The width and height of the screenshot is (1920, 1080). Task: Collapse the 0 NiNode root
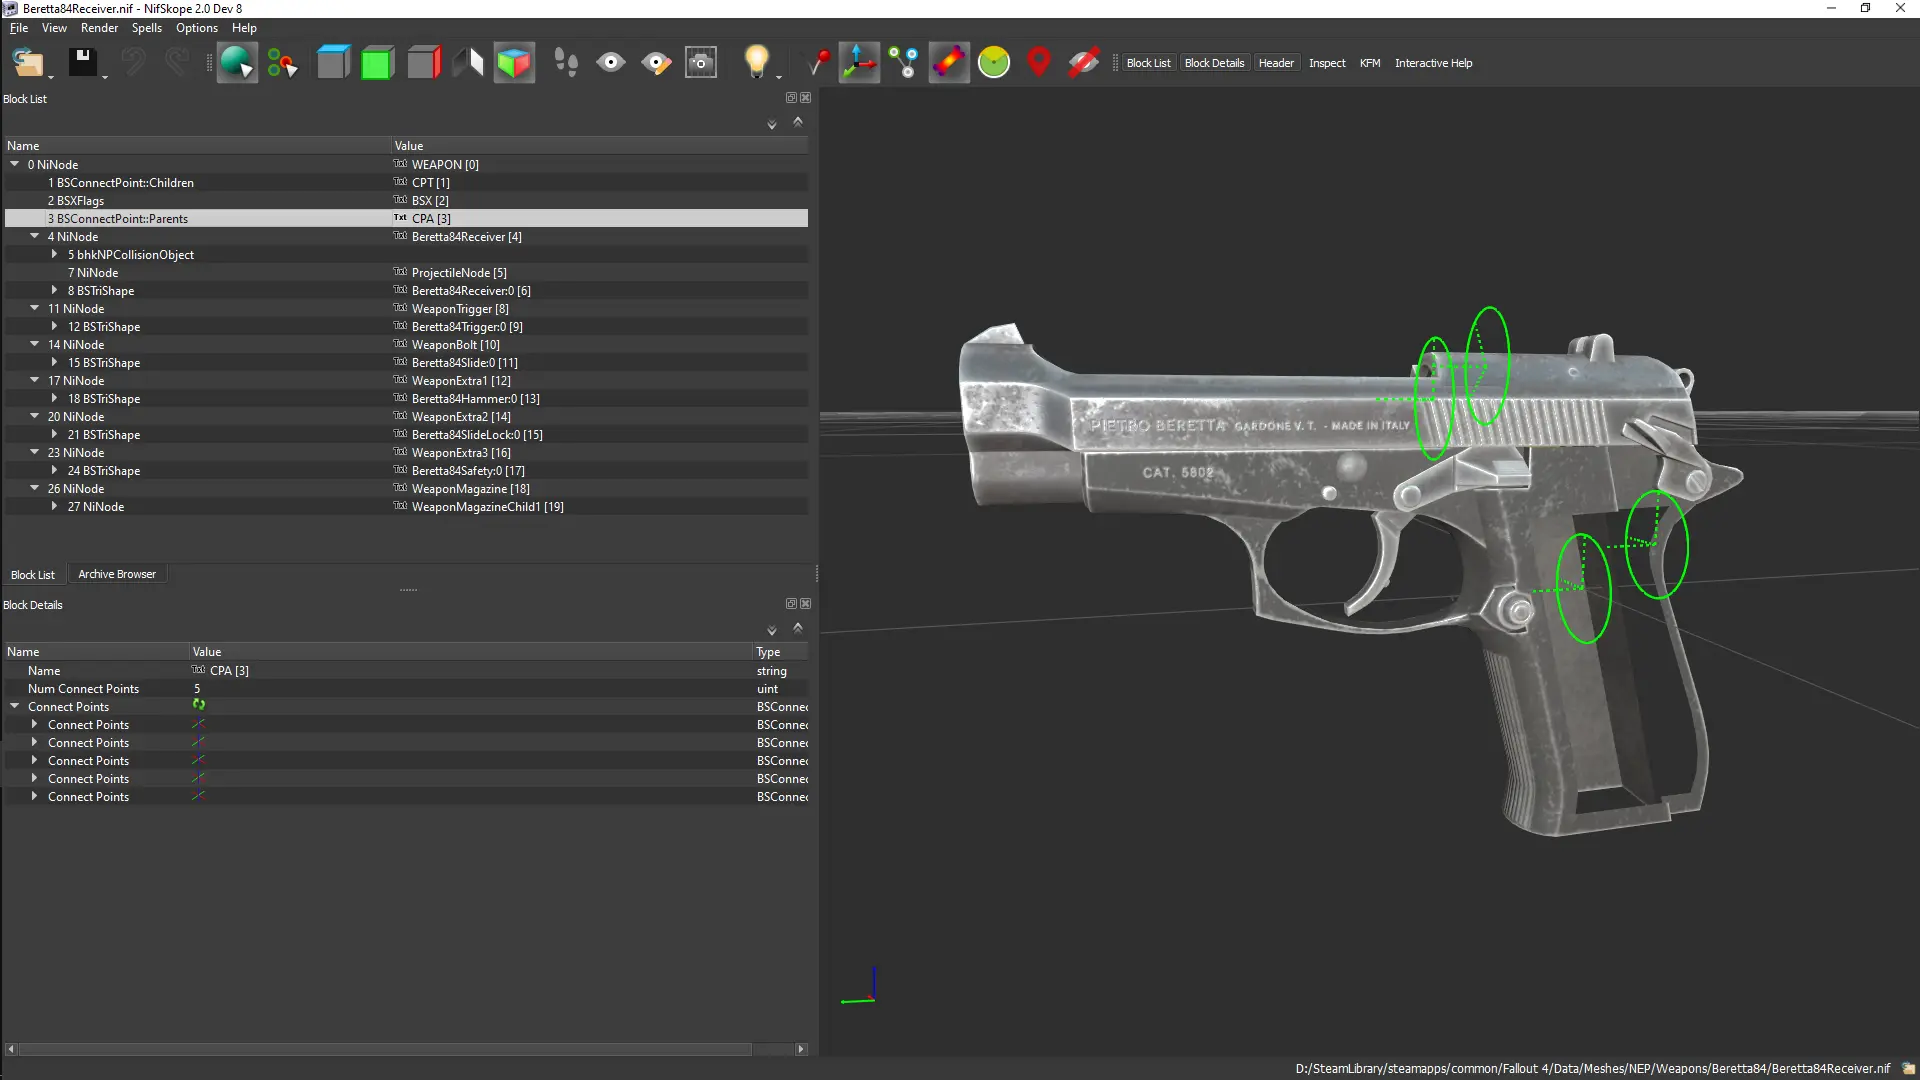(15, 164)
